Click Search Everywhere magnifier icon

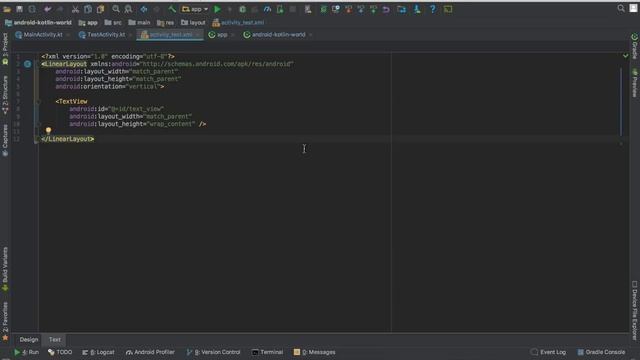click(621, 9)
